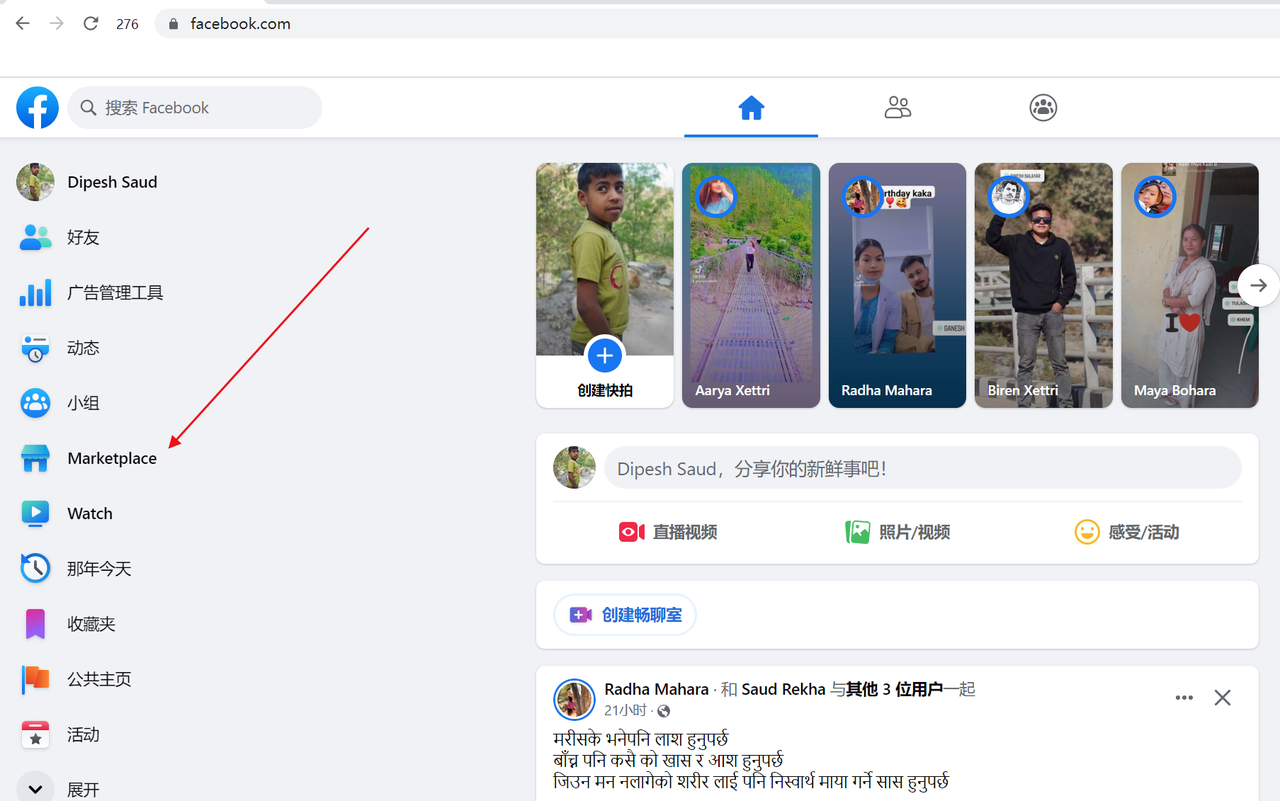Open 动态 feeds icon in sidebar
Image resolution: width=1280 pixels, height=801 pixels.
[35, 348]
